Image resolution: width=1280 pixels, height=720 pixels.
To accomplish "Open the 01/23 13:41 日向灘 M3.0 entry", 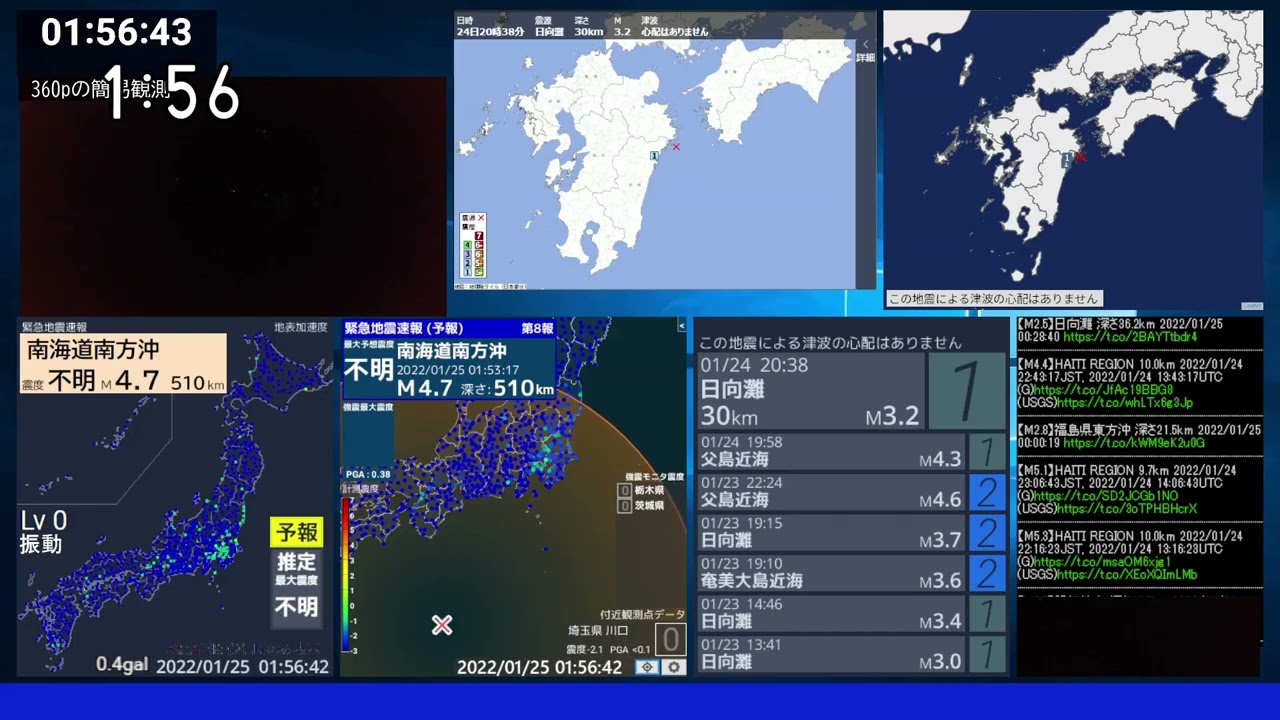I will pos(831,654).
